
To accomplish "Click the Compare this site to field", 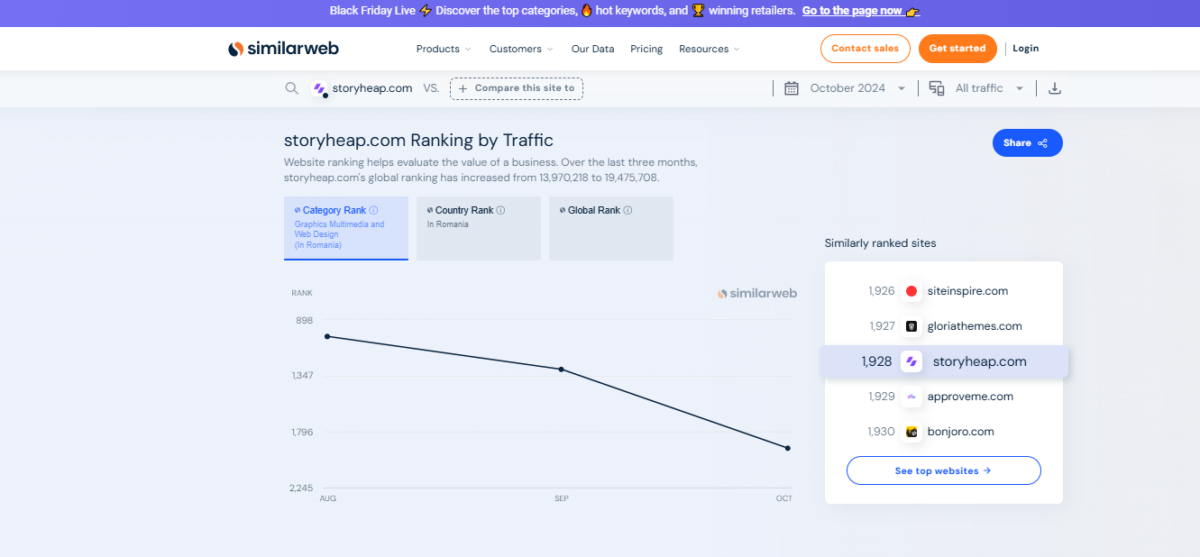I will tap(516, 88).
